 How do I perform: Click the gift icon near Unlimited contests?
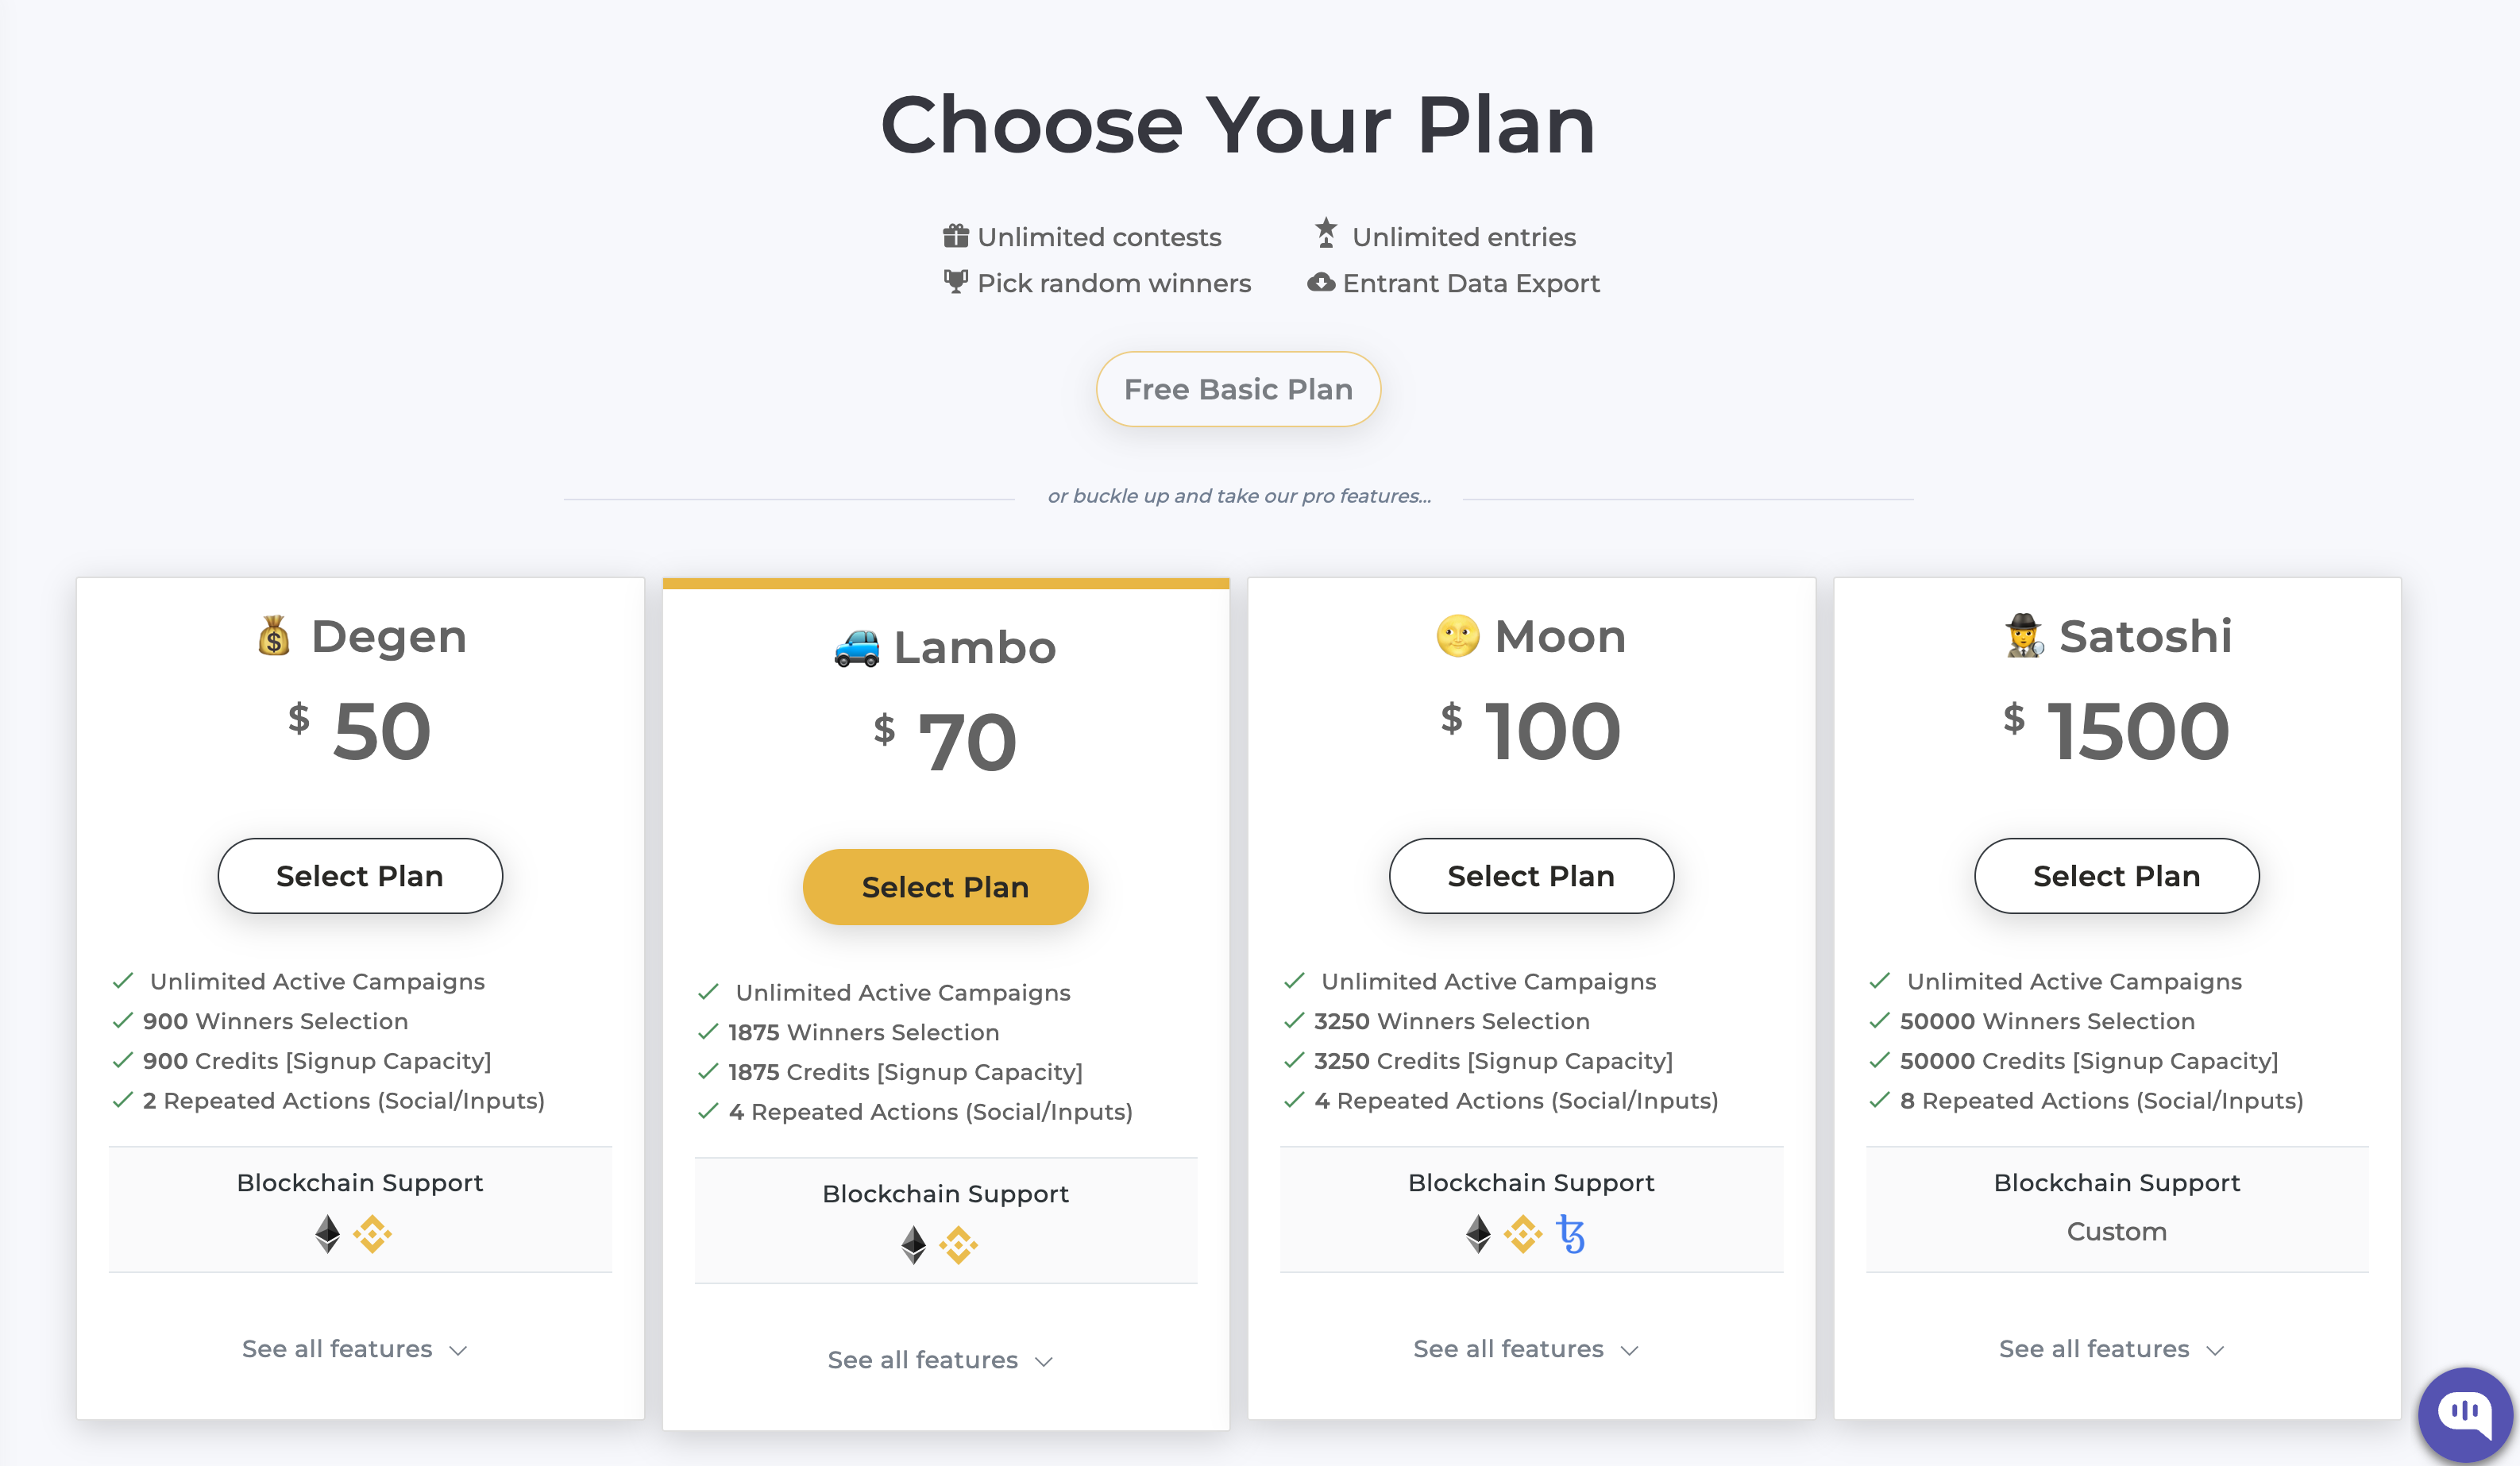(x=956, y=236)
